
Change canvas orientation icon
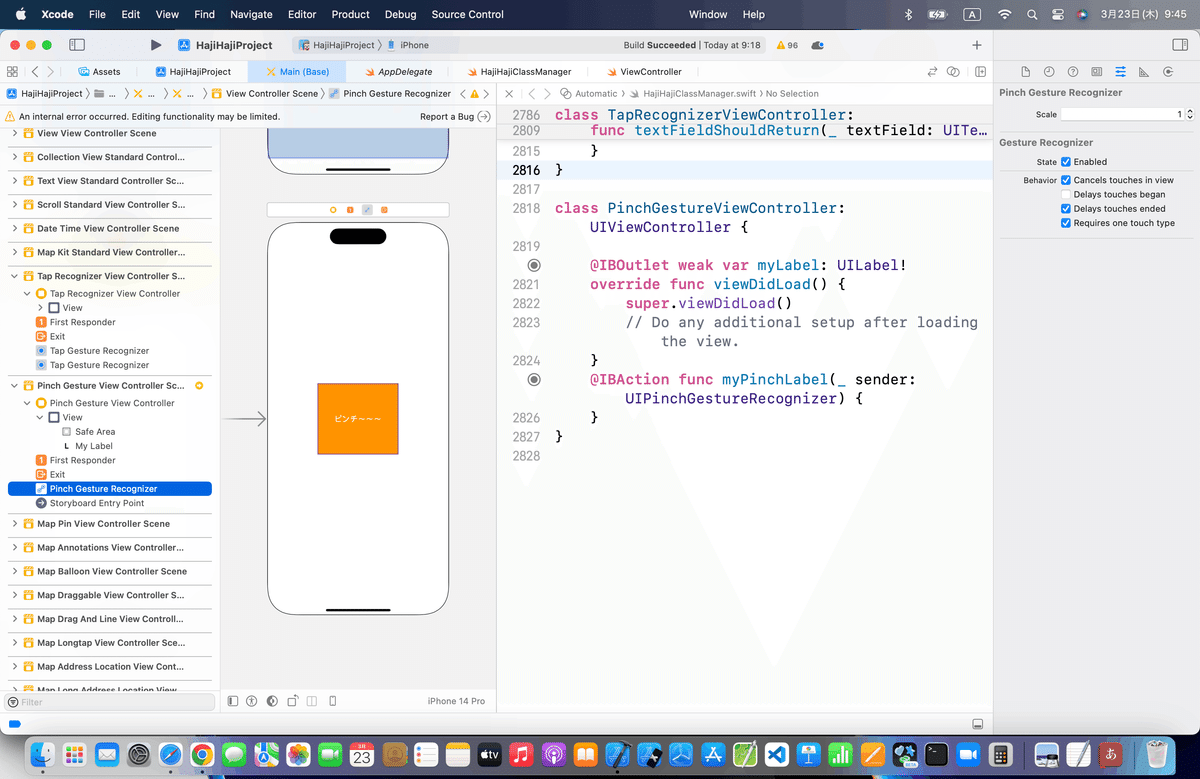click(293, 701)
